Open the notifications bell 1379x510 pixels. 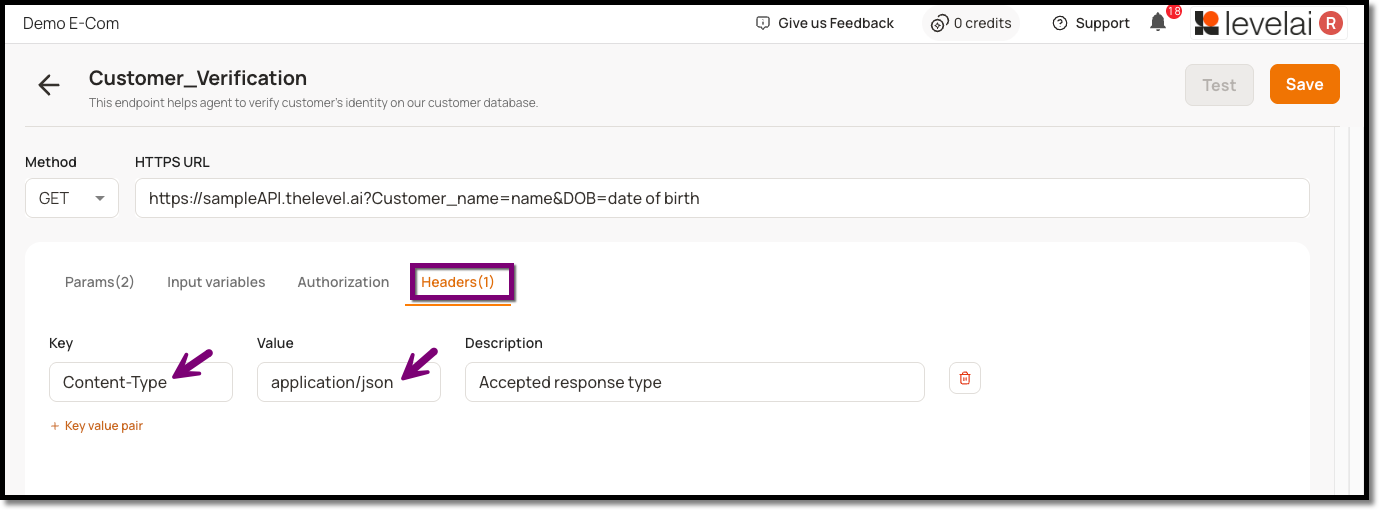1158,22
